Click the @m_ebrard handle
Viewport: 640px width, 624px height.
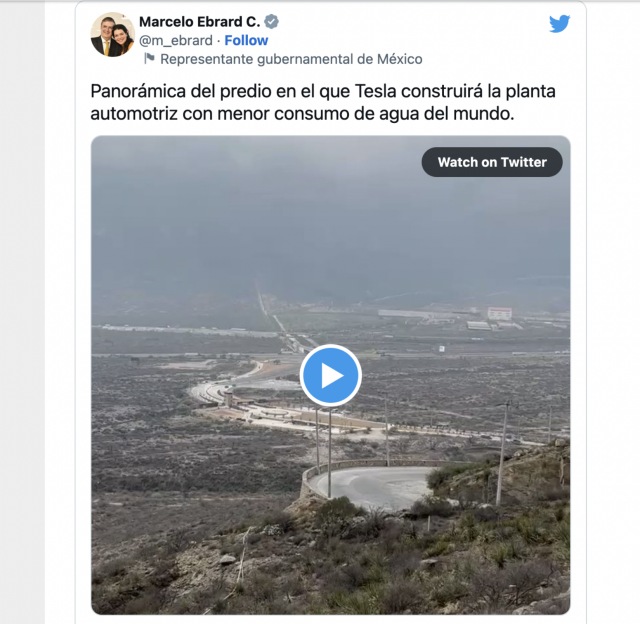tap(176, 40)
